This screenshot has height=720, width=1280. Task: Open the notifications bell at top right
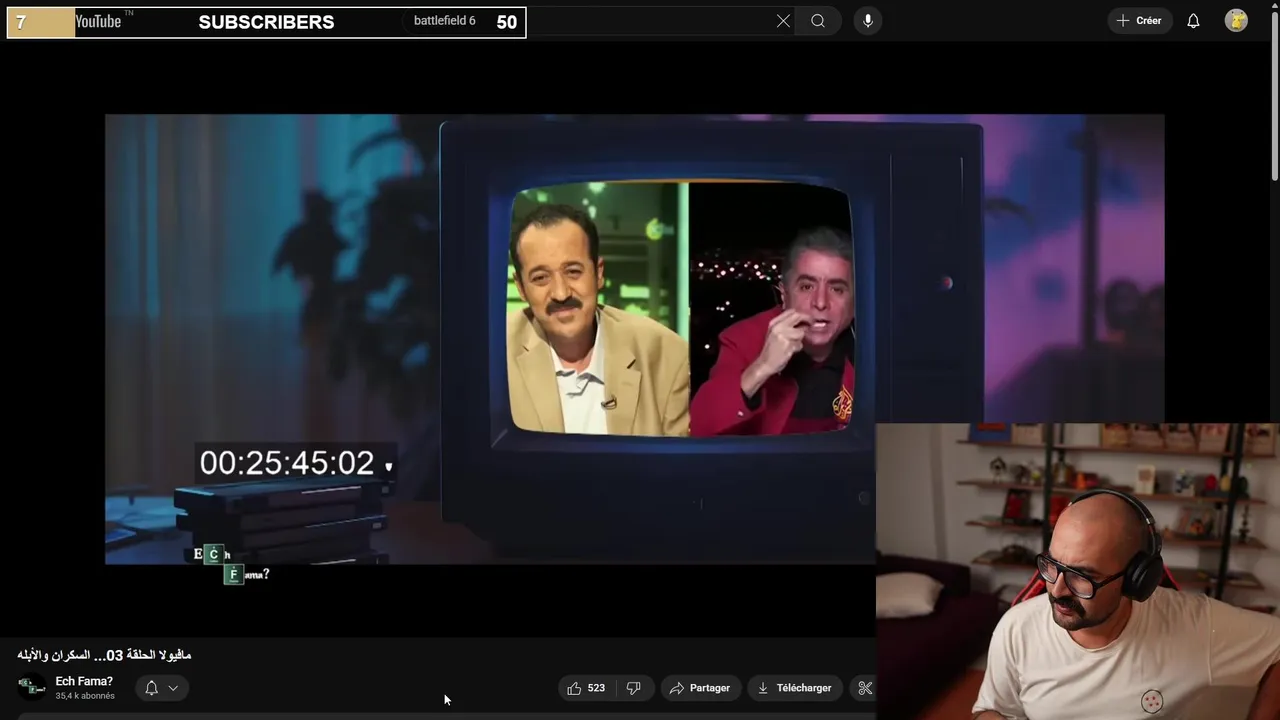[1193, 21]
